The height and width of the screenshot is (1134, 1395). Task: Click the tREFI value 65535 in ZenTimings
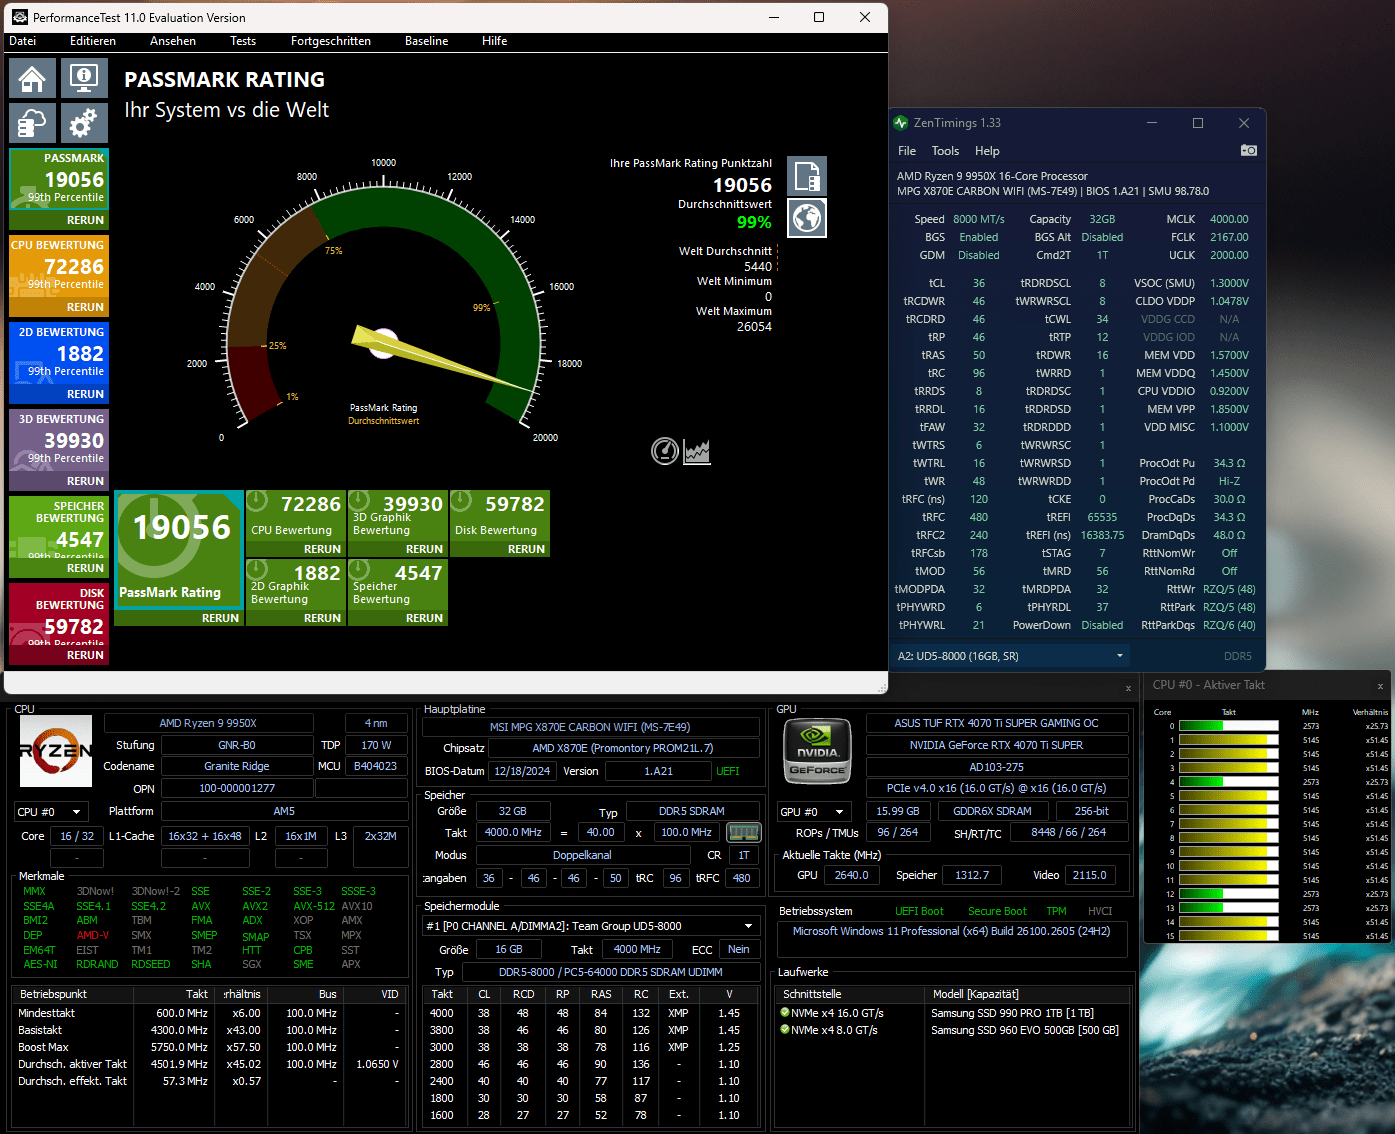coord(1102,517)
